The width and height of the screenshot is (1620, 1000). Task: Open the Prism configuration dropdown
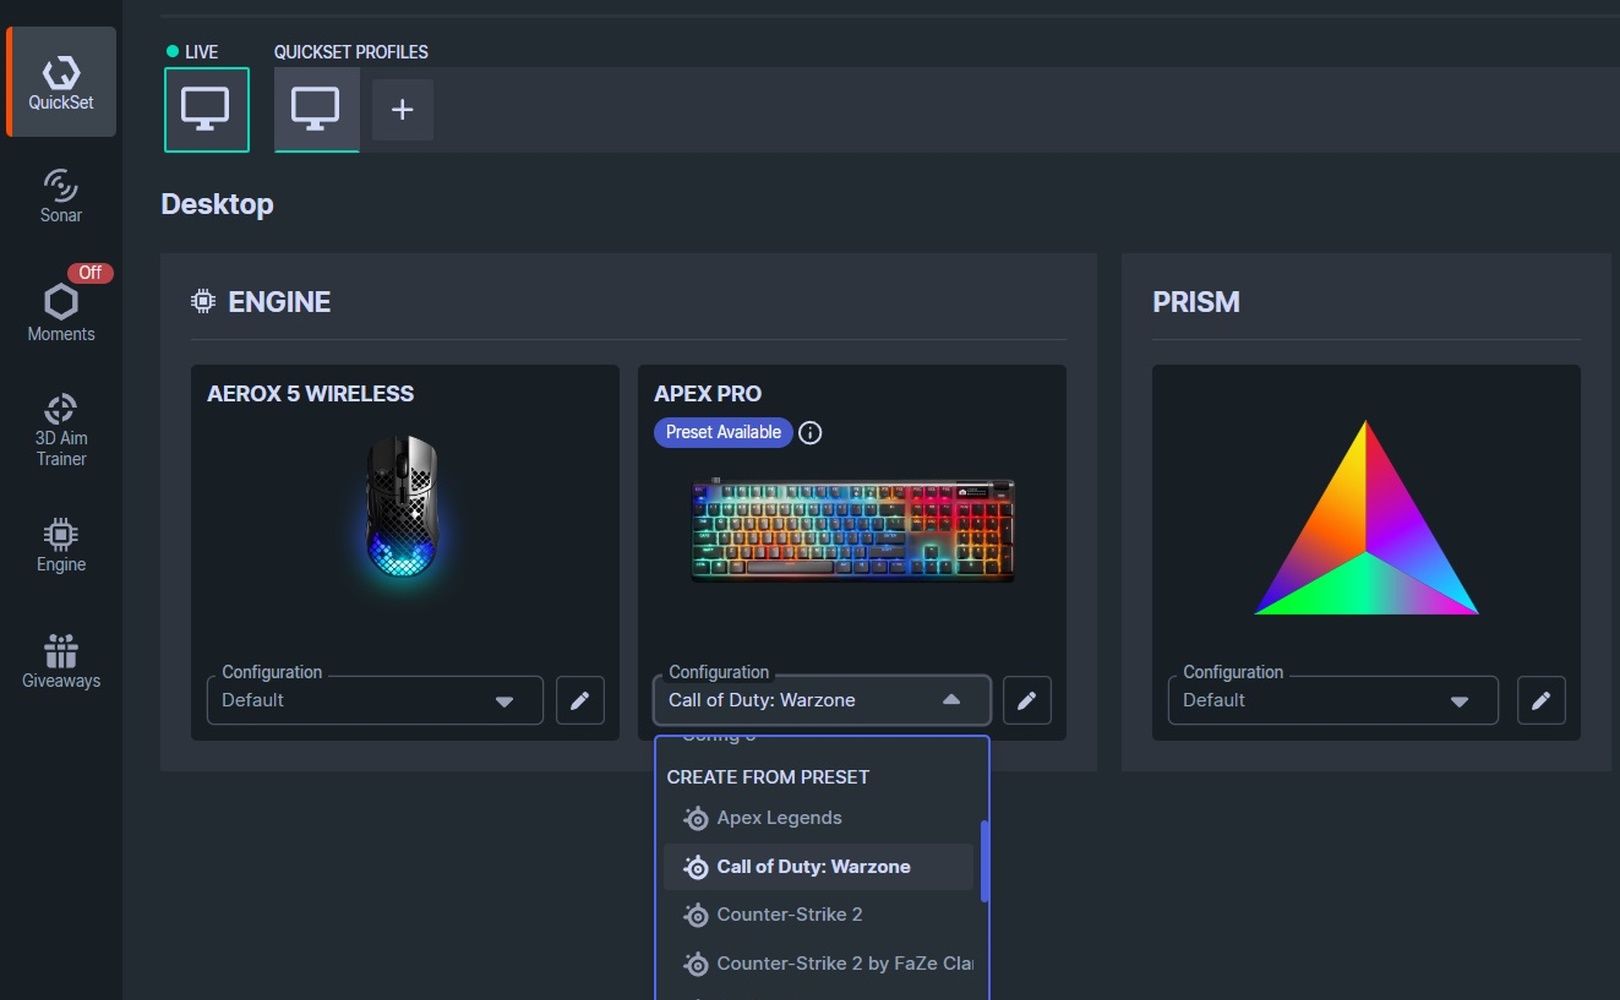click(x=1333, y=700)
